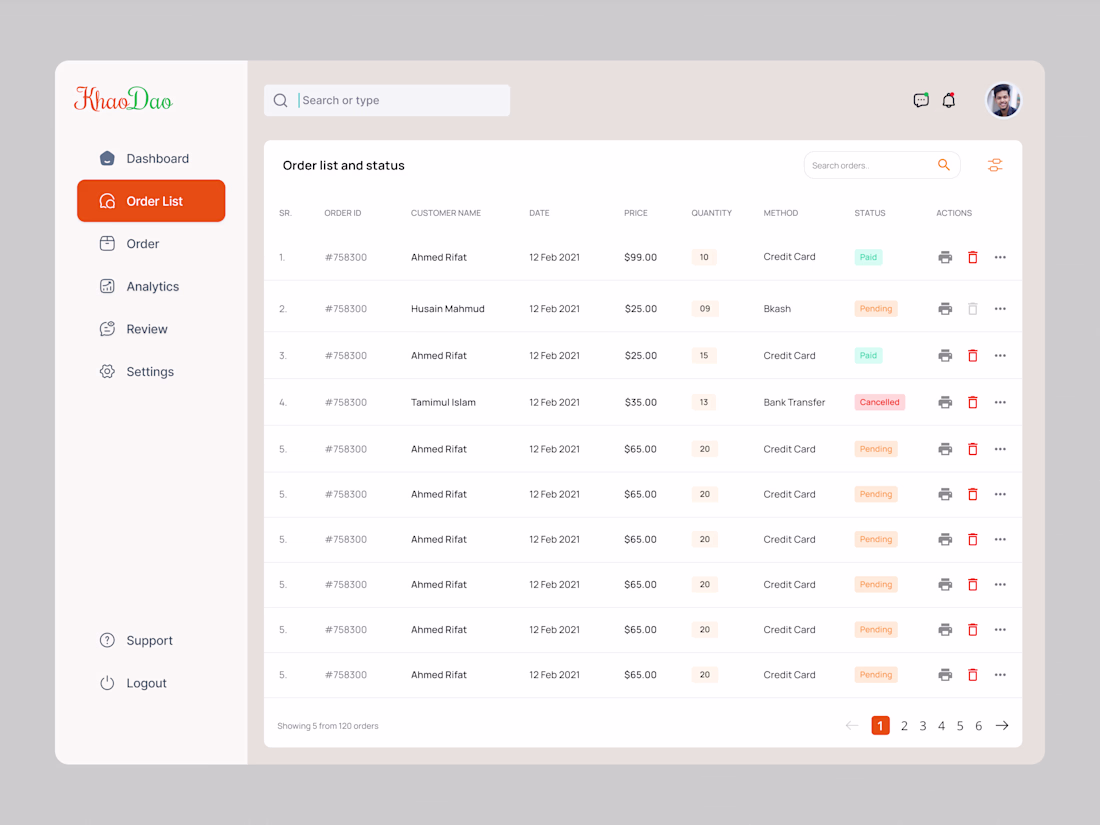Open more options for quantity 15 order
The width and height of the screenshot is (1100, 825).
click(1000, 356)
